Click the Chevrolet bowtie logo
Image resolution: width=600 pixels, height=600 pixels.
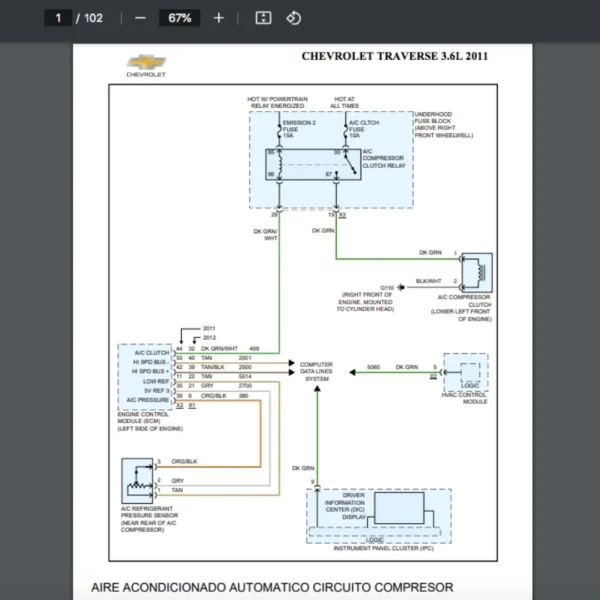pyautogui.click(x=146, y=63)
